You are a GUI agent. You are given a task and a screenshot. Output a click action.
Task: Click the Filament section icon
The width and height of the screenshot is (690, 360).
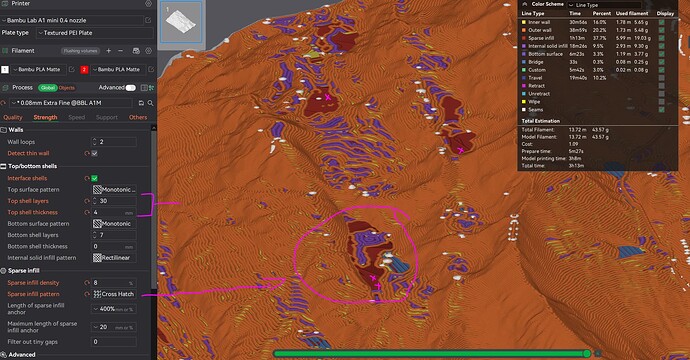click(x=5, y=51)
